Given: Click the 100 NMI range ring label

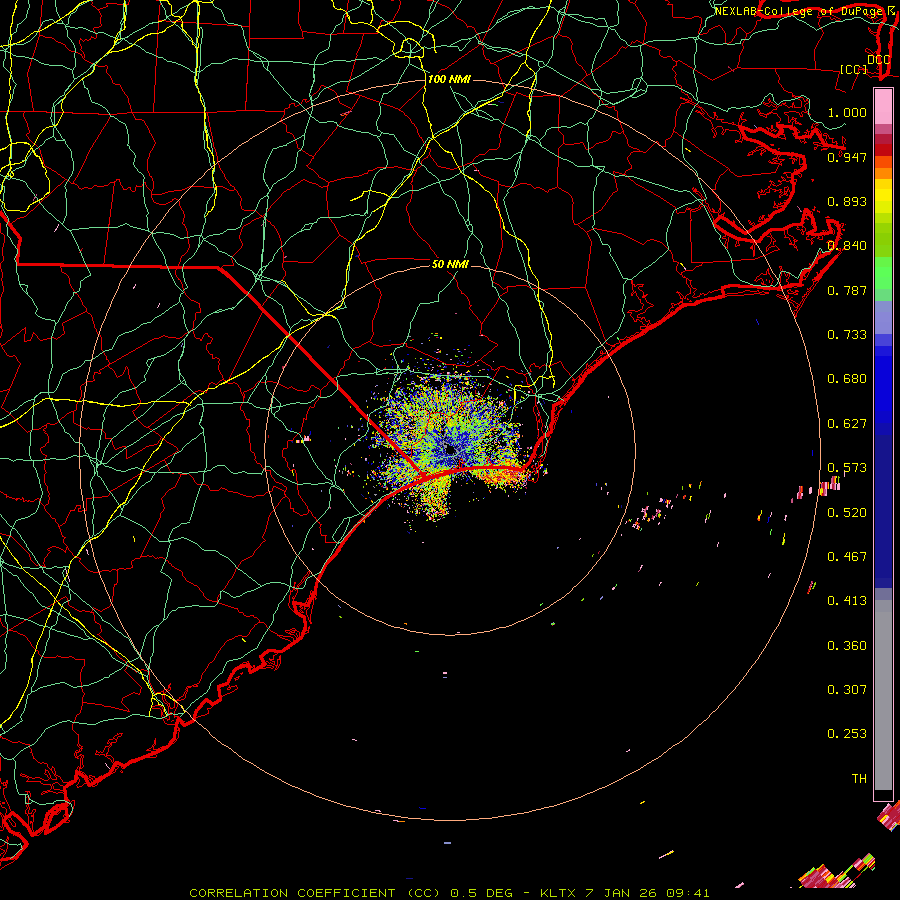Looking at the screenshot, I should [x=449, y=79].
